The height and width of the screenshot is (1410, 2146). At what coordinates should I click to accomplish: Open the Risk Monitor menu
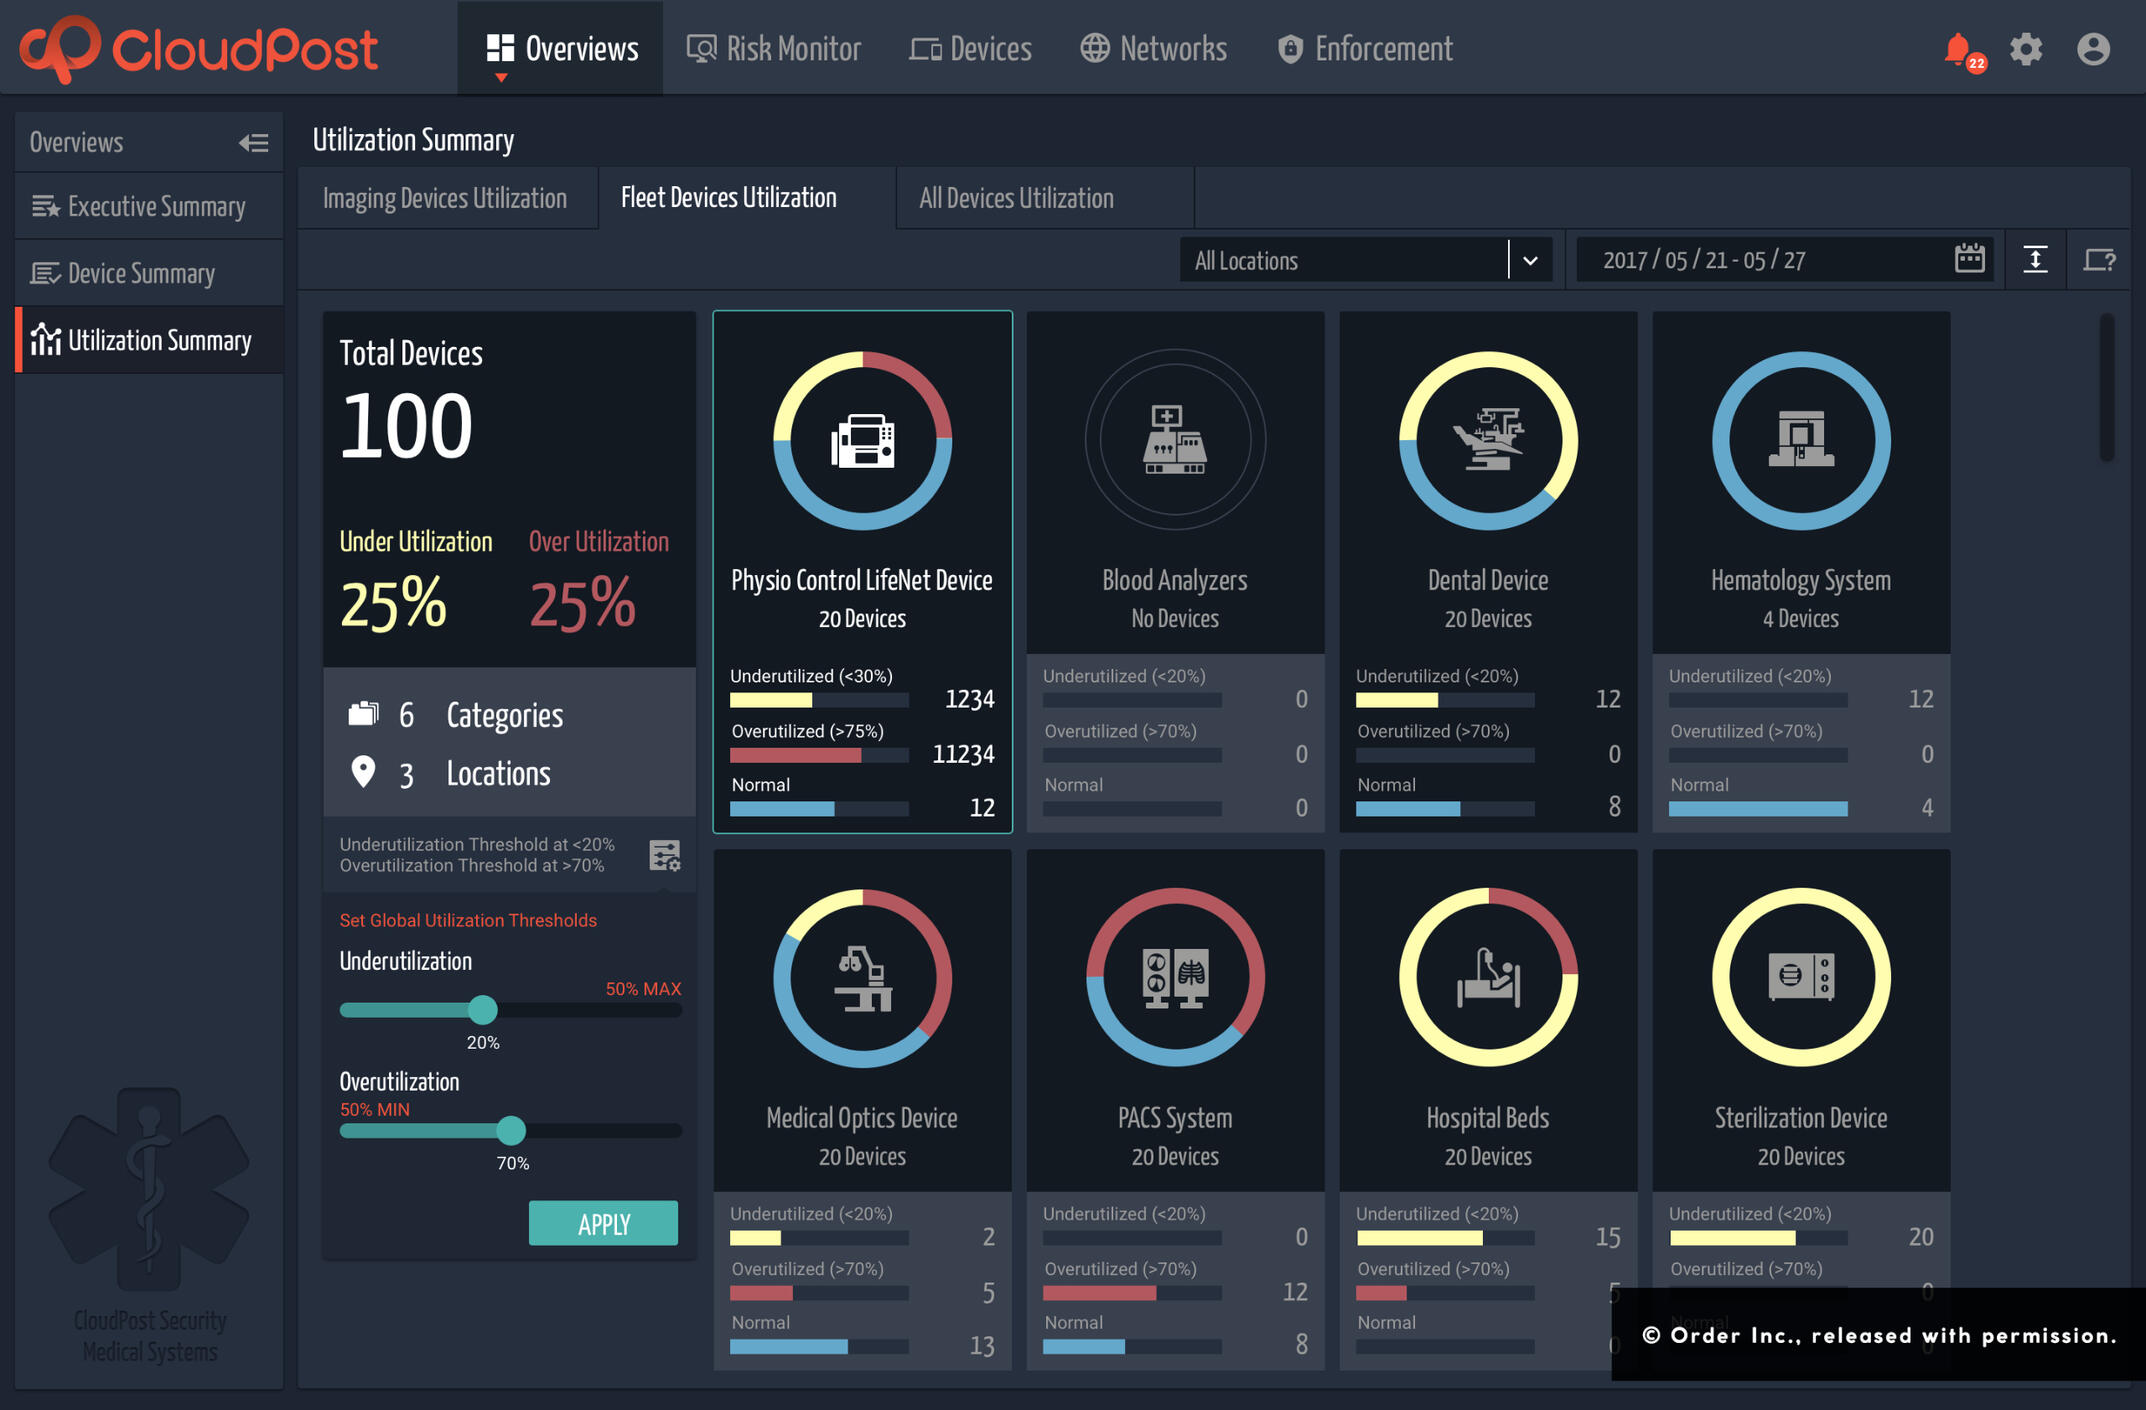773,49
